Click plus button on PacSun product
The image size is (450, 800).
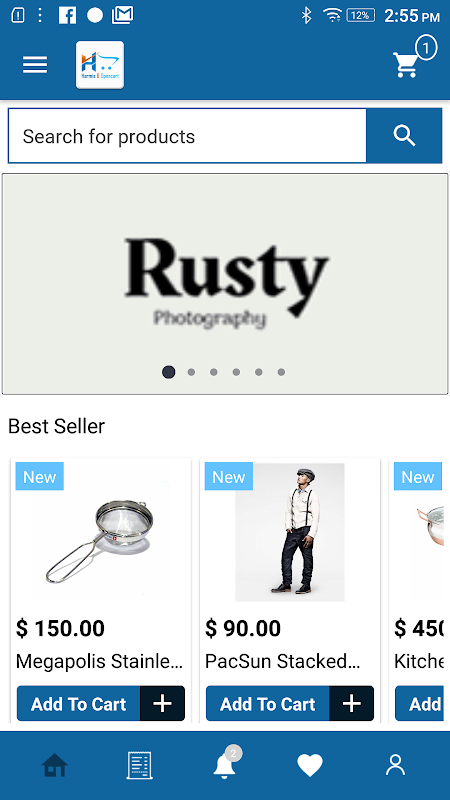click(352, 704)
